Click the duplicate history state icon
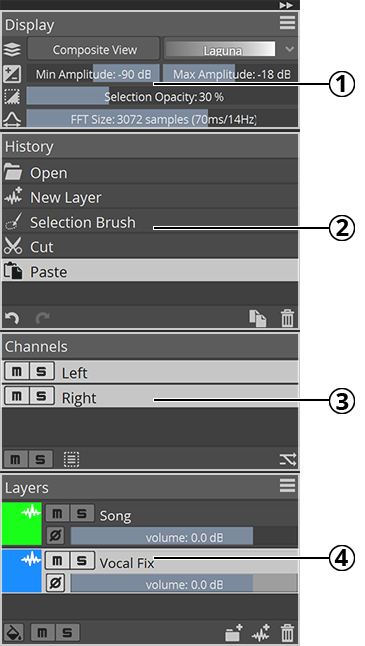The image size is (365, 646). coord(257,319)
